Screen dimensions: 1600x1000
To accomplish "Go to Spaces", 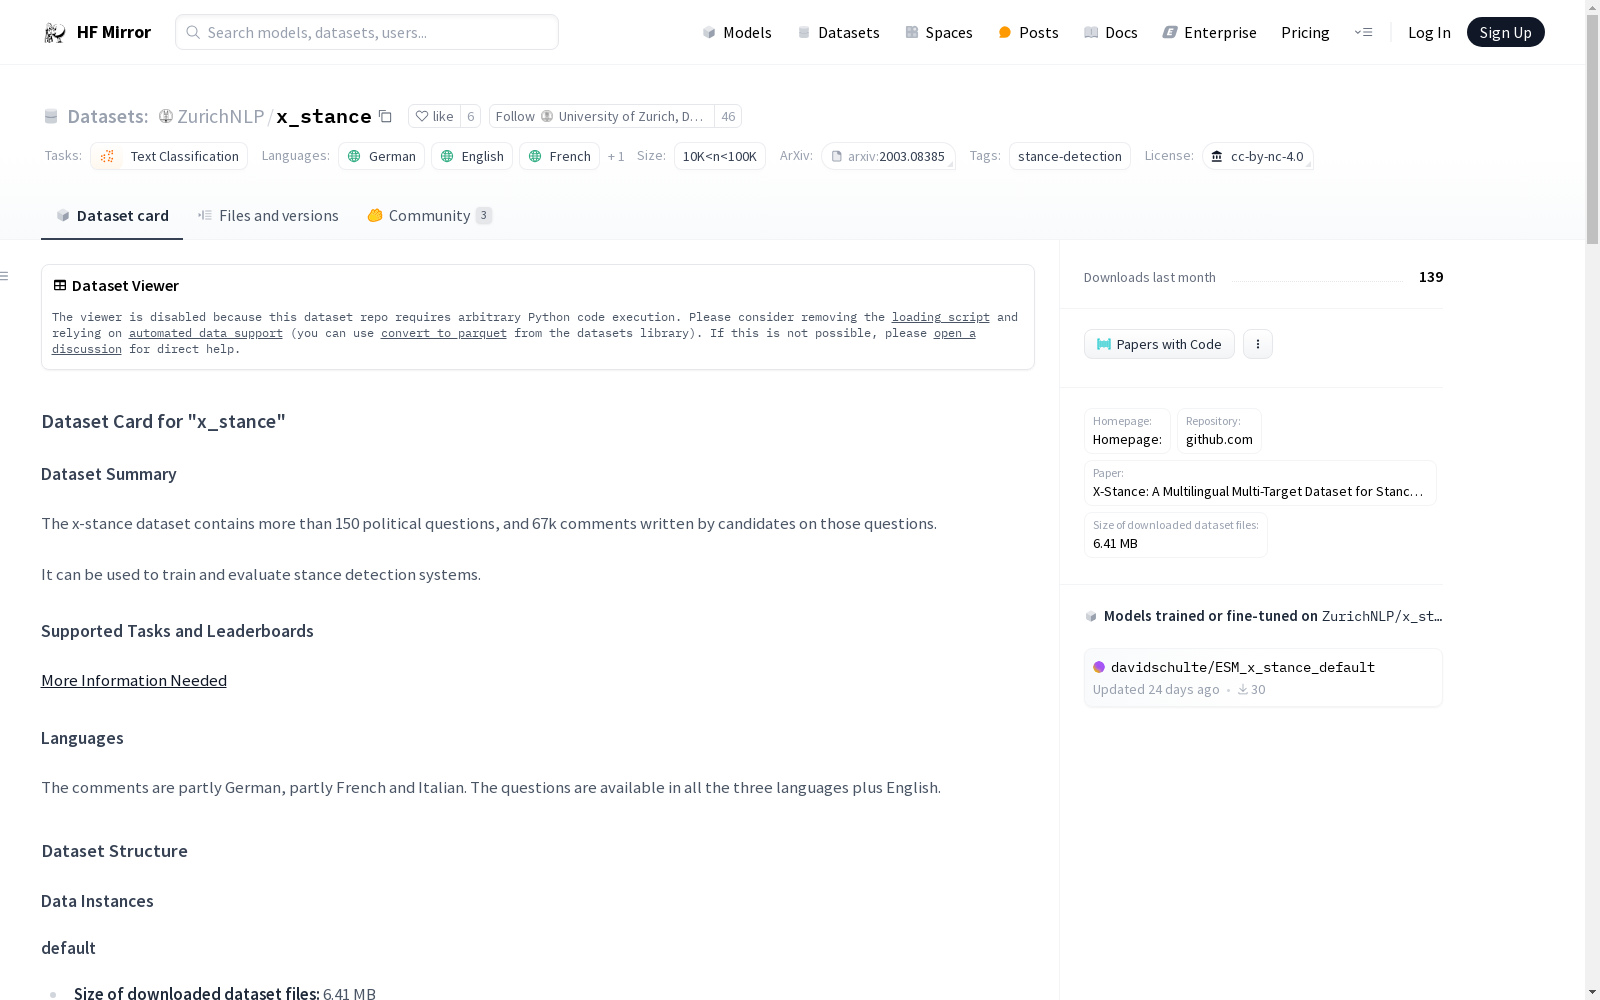I will 939,32.
